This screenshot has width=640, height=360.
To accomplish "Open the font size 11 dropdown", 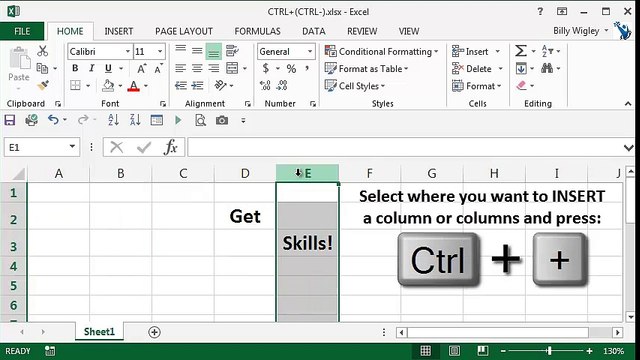I will pyautogui.click(x=160, y=51).
